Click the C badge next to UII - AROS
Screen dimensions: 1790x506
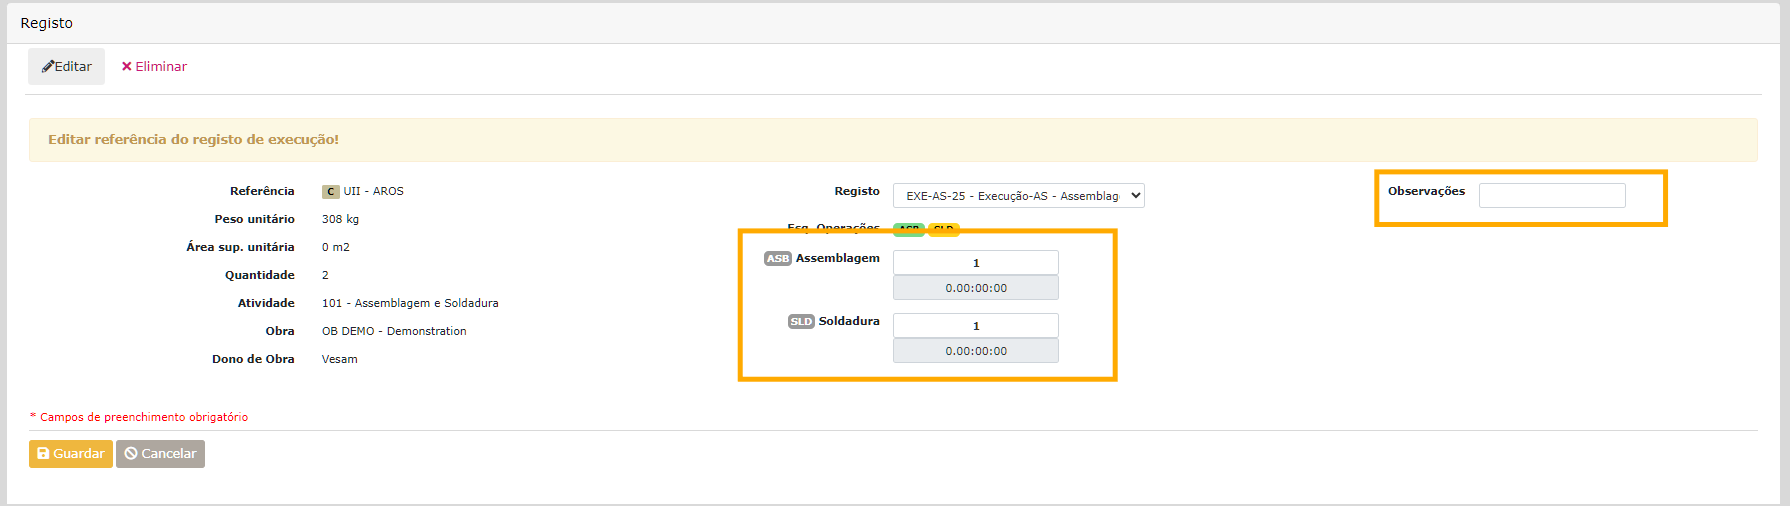(x=330, y=192)
